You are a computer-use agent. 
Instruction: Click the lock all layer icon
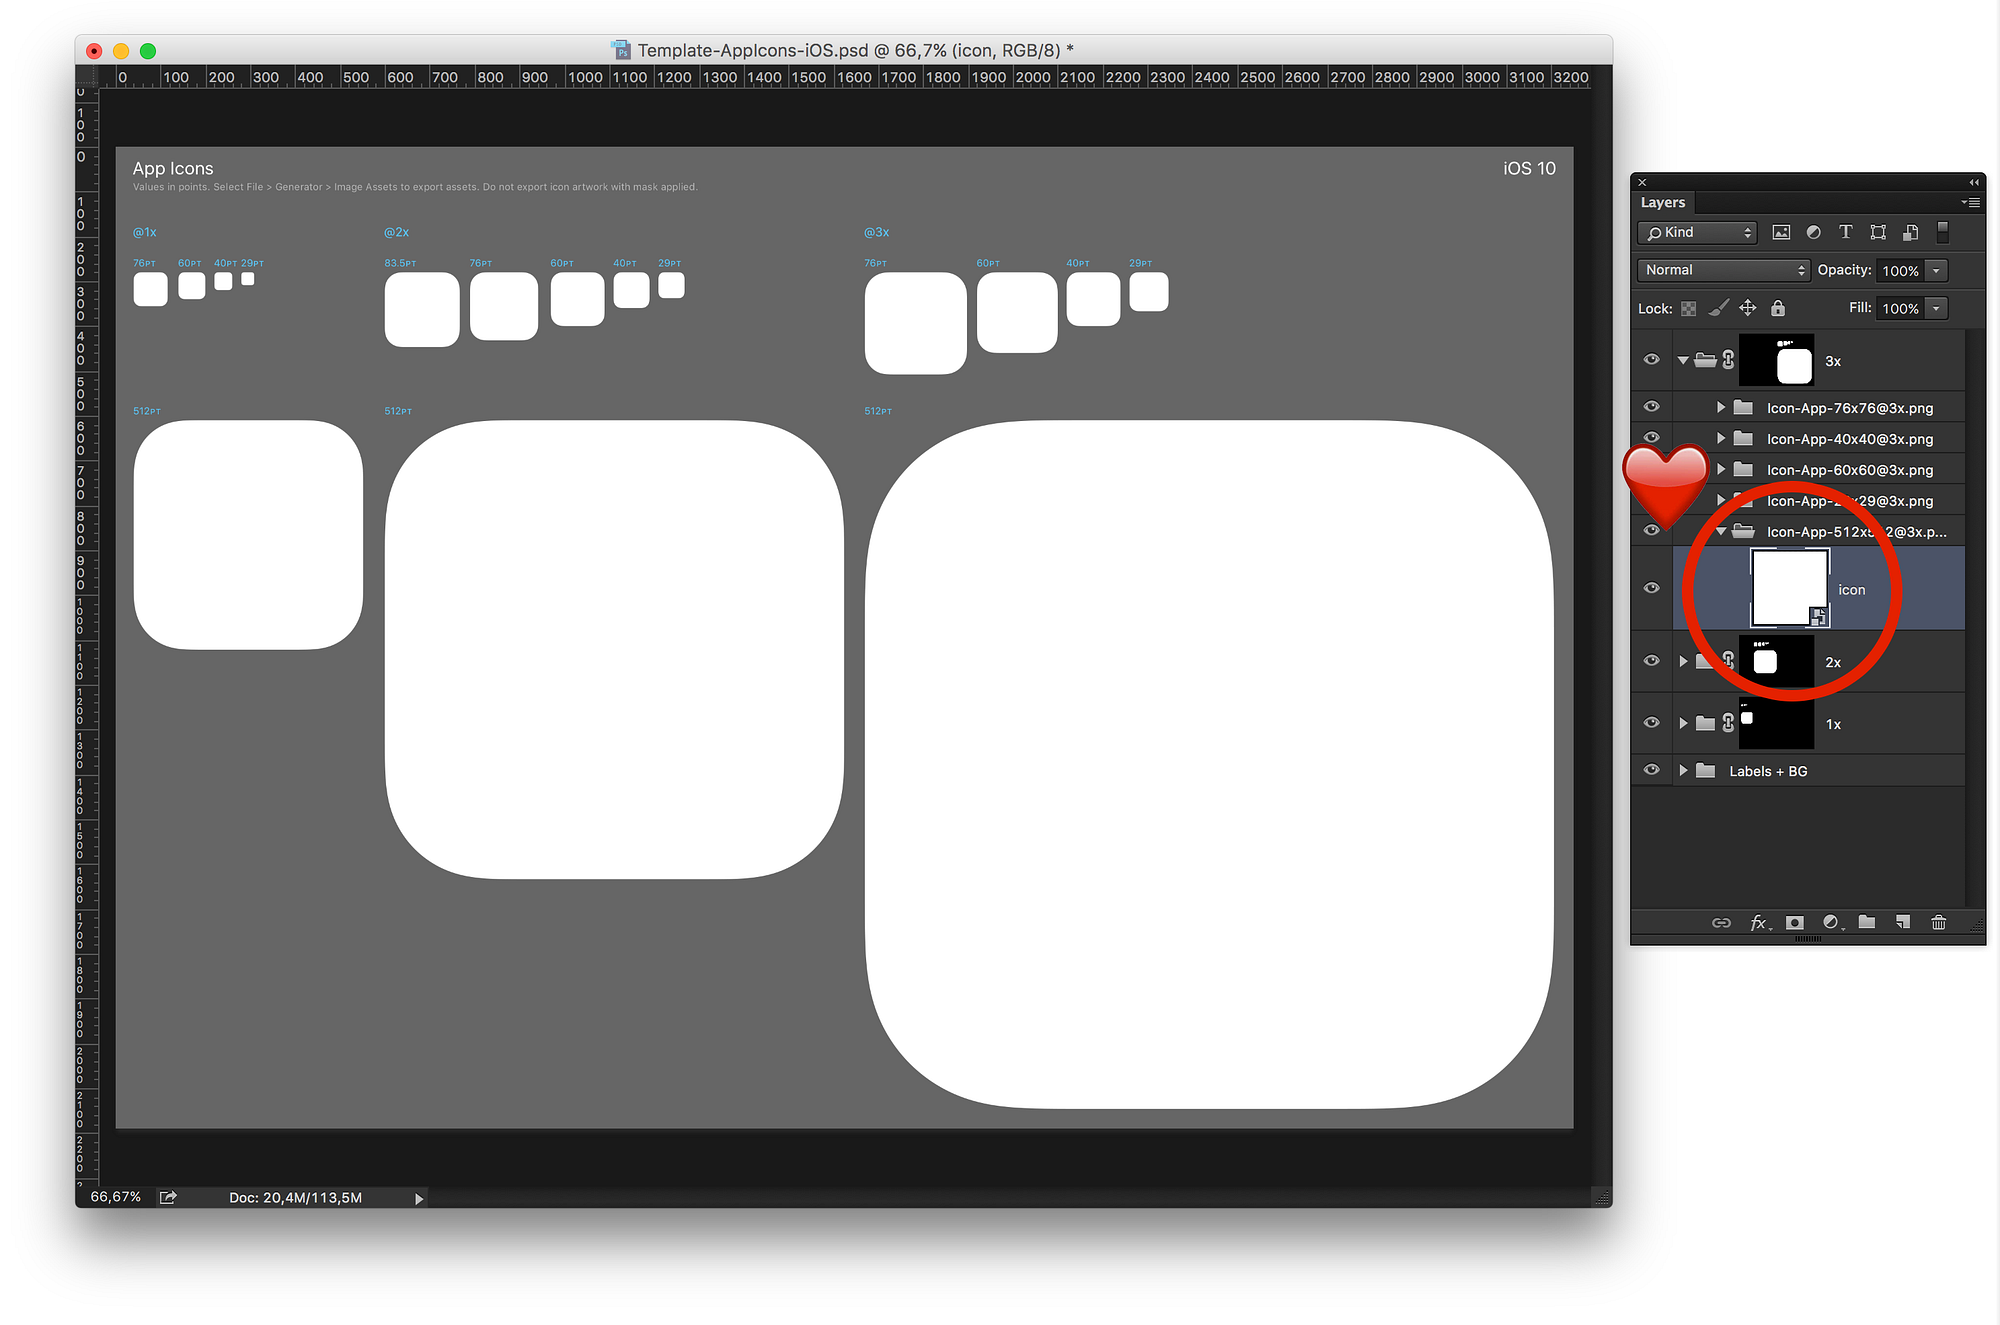click(1778, 308)
